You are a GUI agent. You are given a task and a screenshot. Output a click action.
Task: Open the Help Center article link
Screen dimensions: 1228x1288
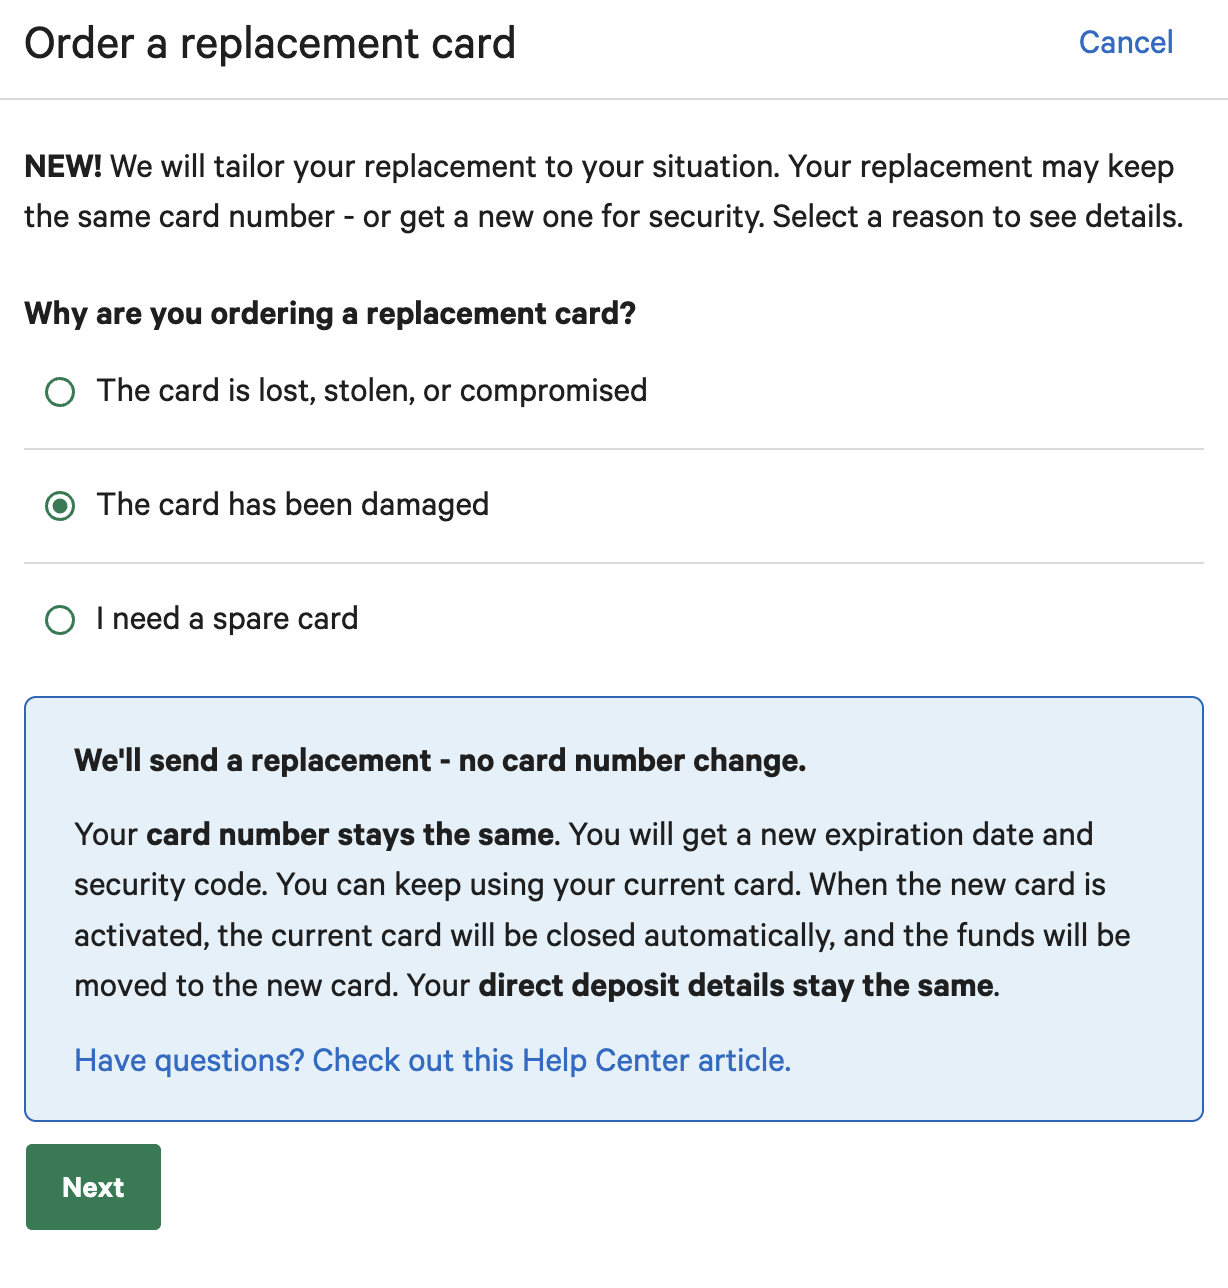tap(432, 1060)
